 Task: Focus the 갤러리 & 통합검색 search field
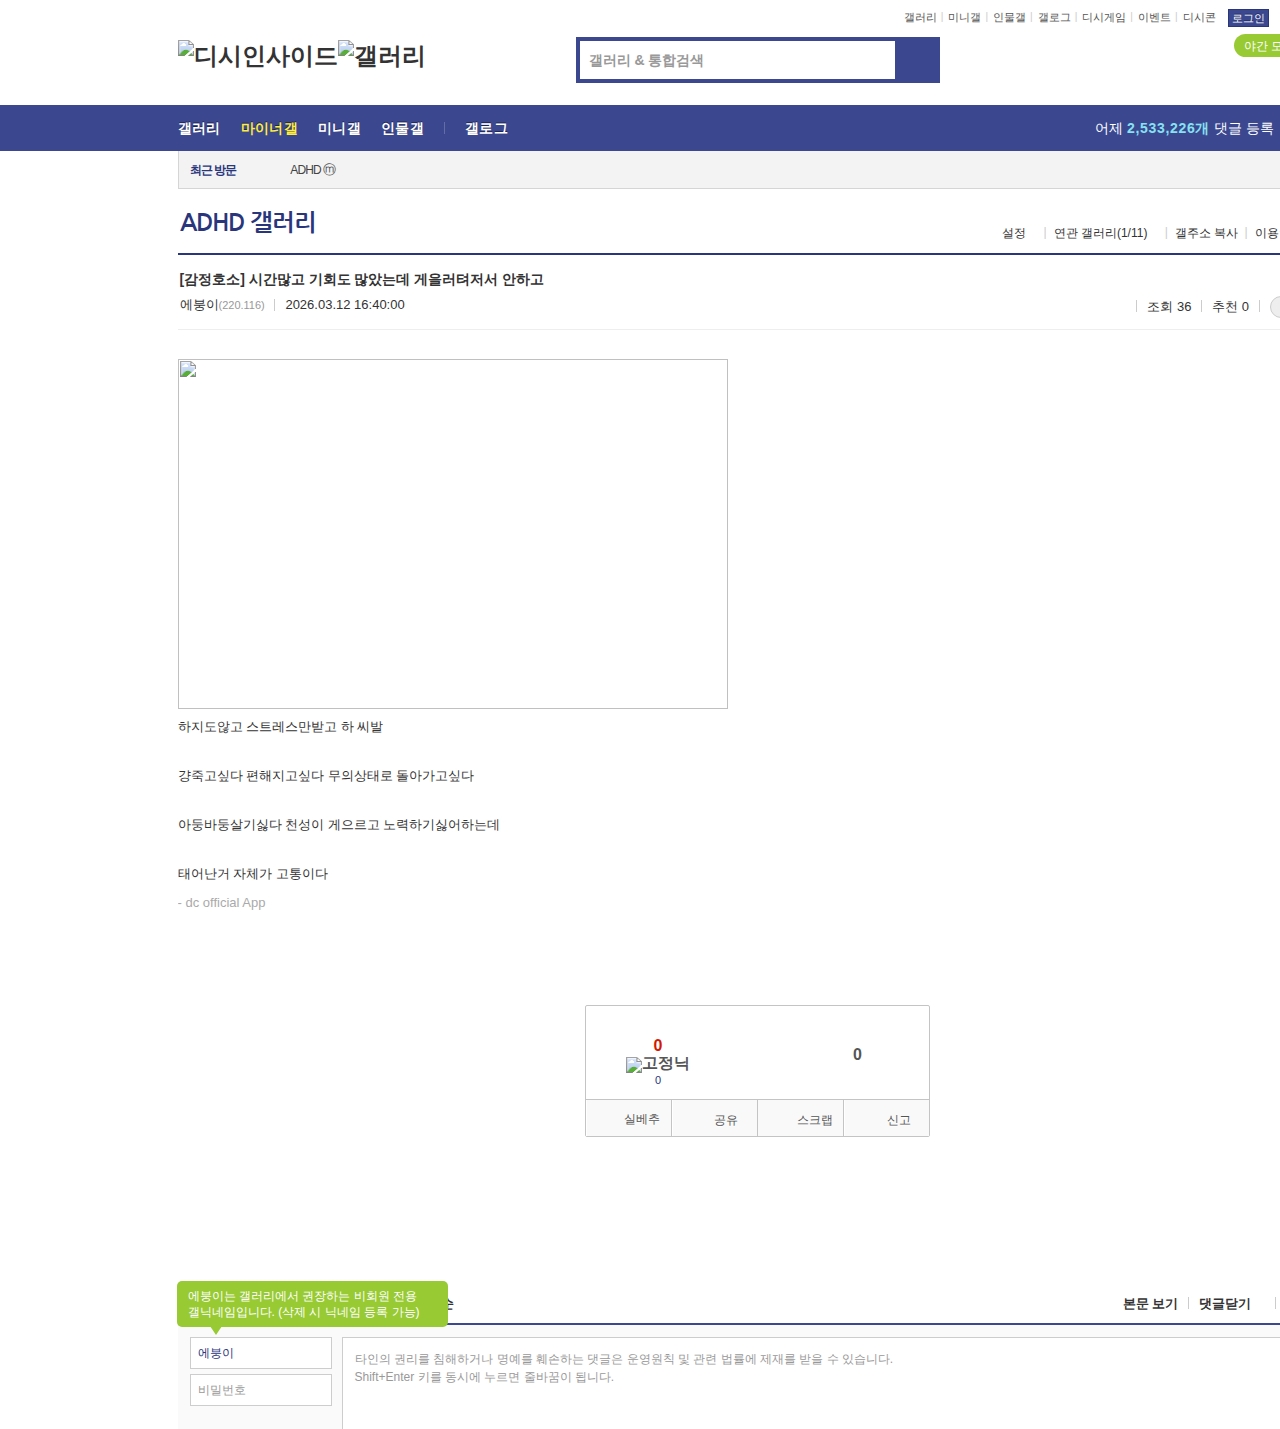click(x=738, y=60)
